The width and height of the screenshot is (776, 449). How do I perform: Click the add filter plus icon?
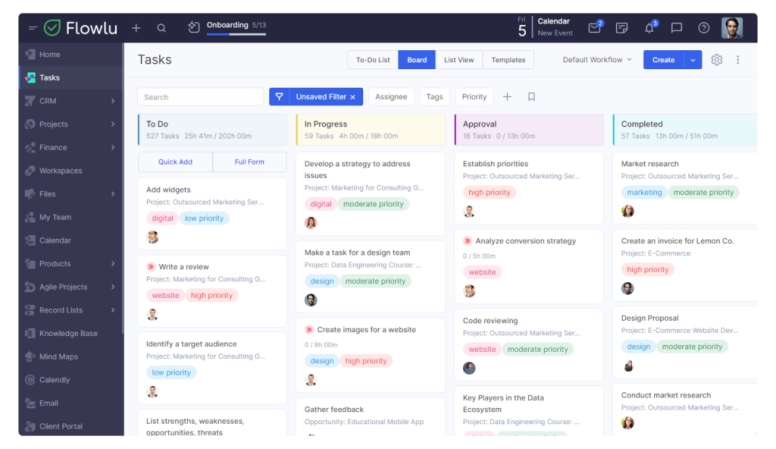tap(507, 97)
